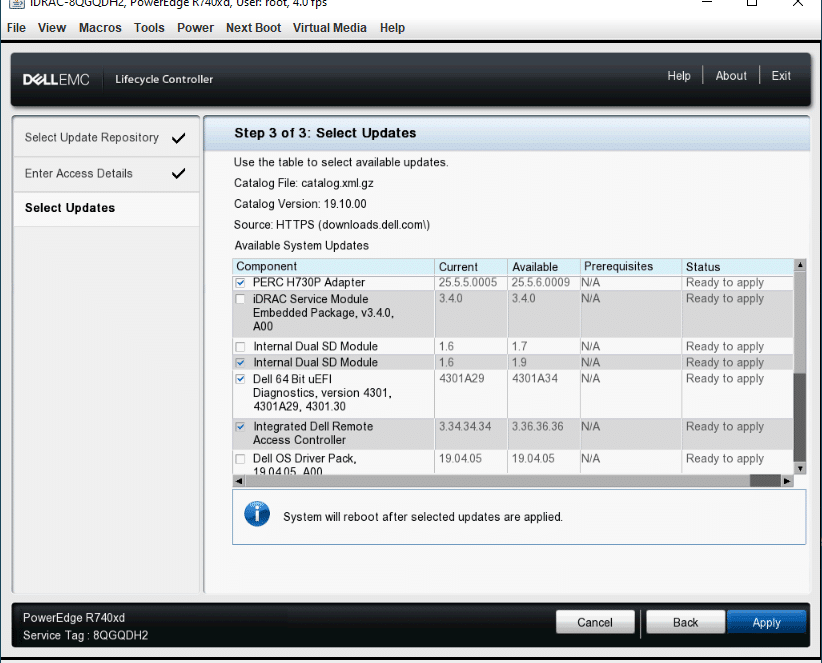The height and width of the screenshot is (663, 822).
Task: Click the Help link in Lifecycle Controller header
Action: tap(679, 76)
